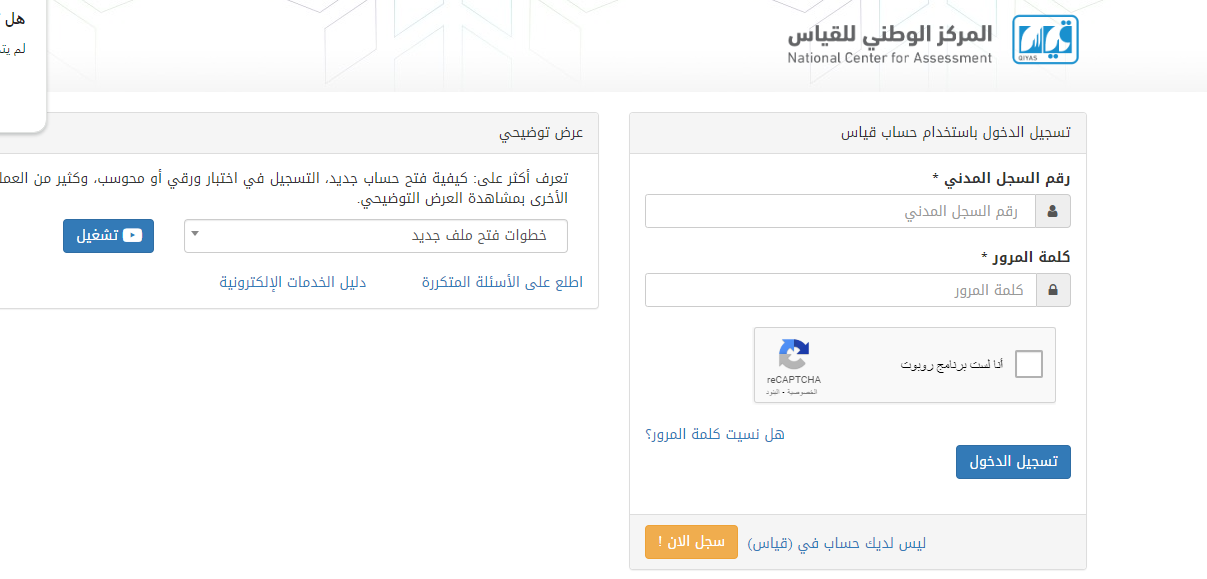Open هل نسيت كلمة المرور link
Screen dimensions: 1207x579
pyautogui.click(x=715, y=434)
